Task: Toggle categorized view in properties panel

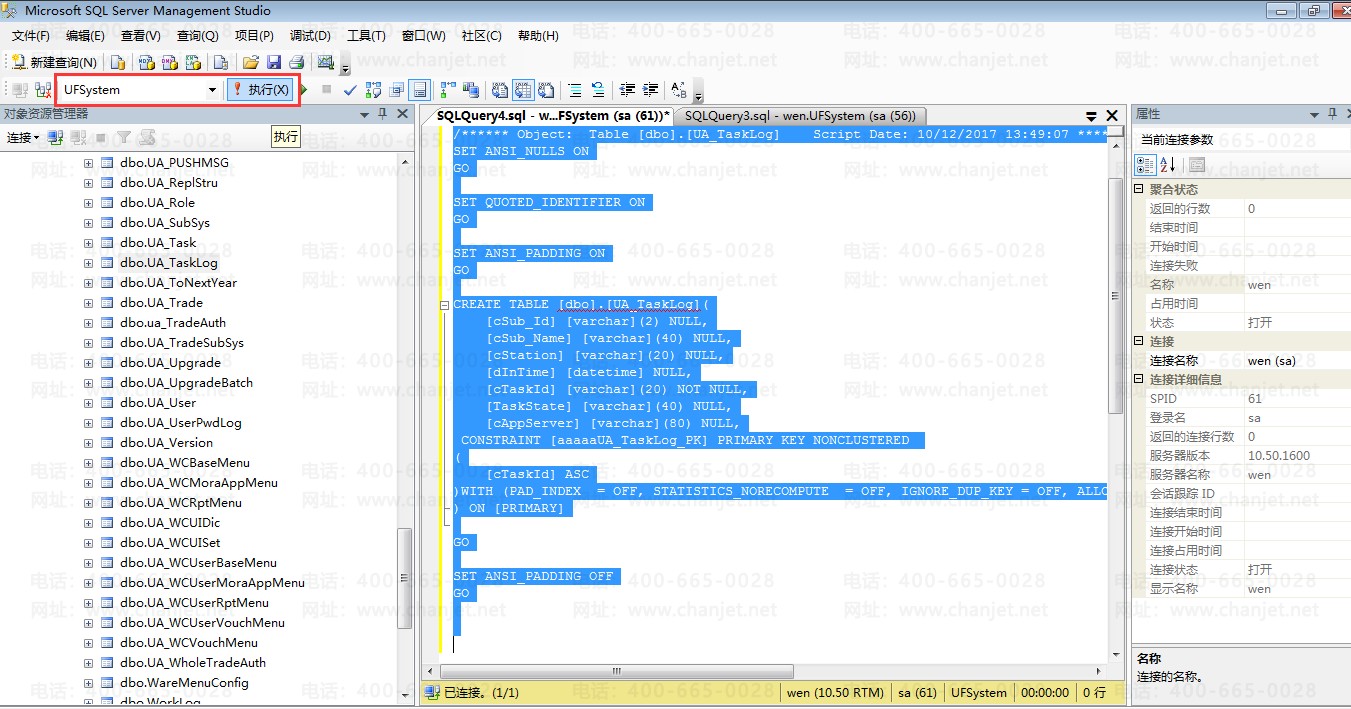Action: point(1146,165)
